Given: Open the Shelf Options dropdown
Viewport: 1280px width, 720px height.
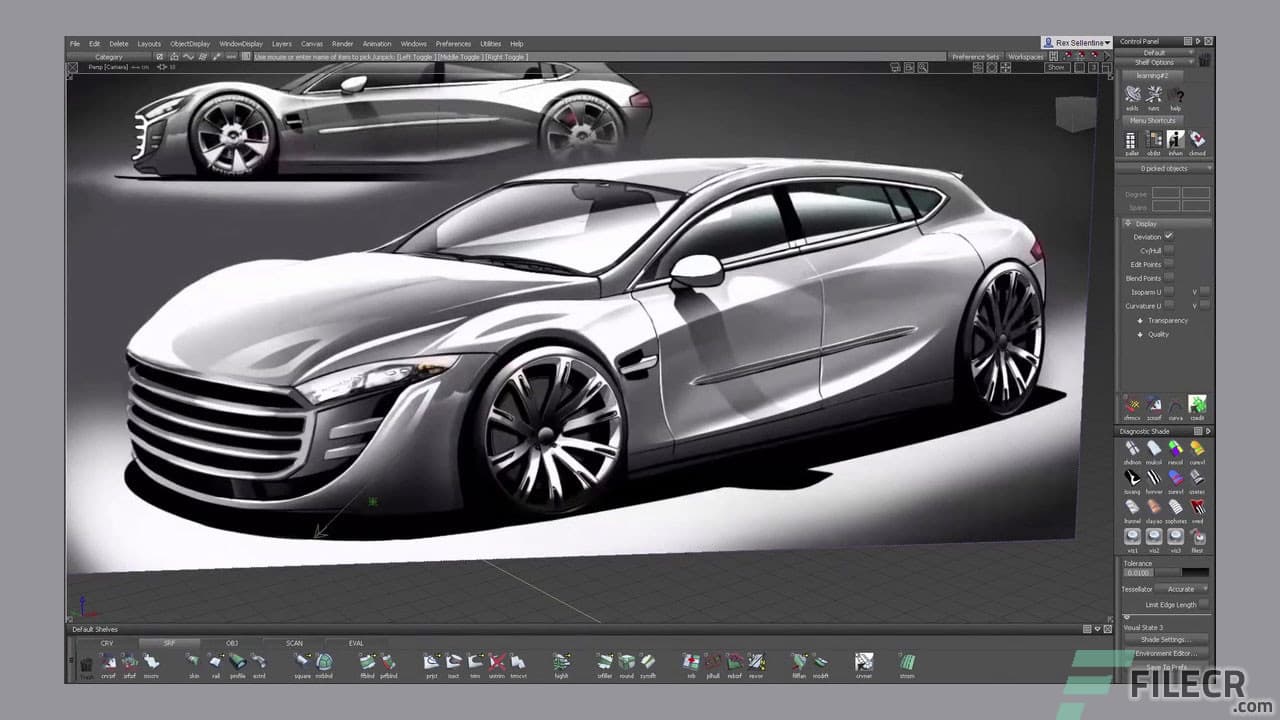Looking at the screenshot, I should [1160, 61].
